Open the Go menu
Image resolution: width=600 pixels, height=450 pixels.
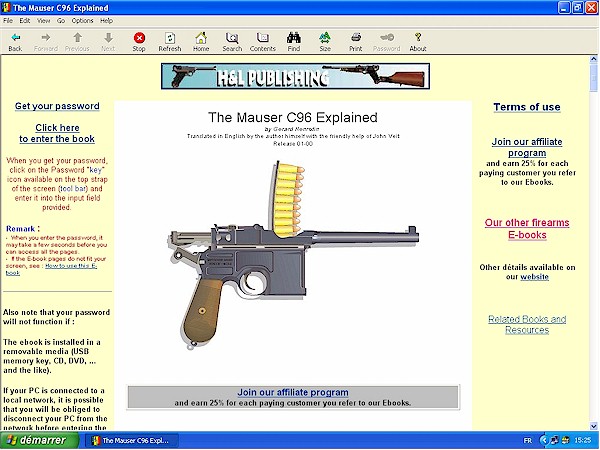(61, 21)
